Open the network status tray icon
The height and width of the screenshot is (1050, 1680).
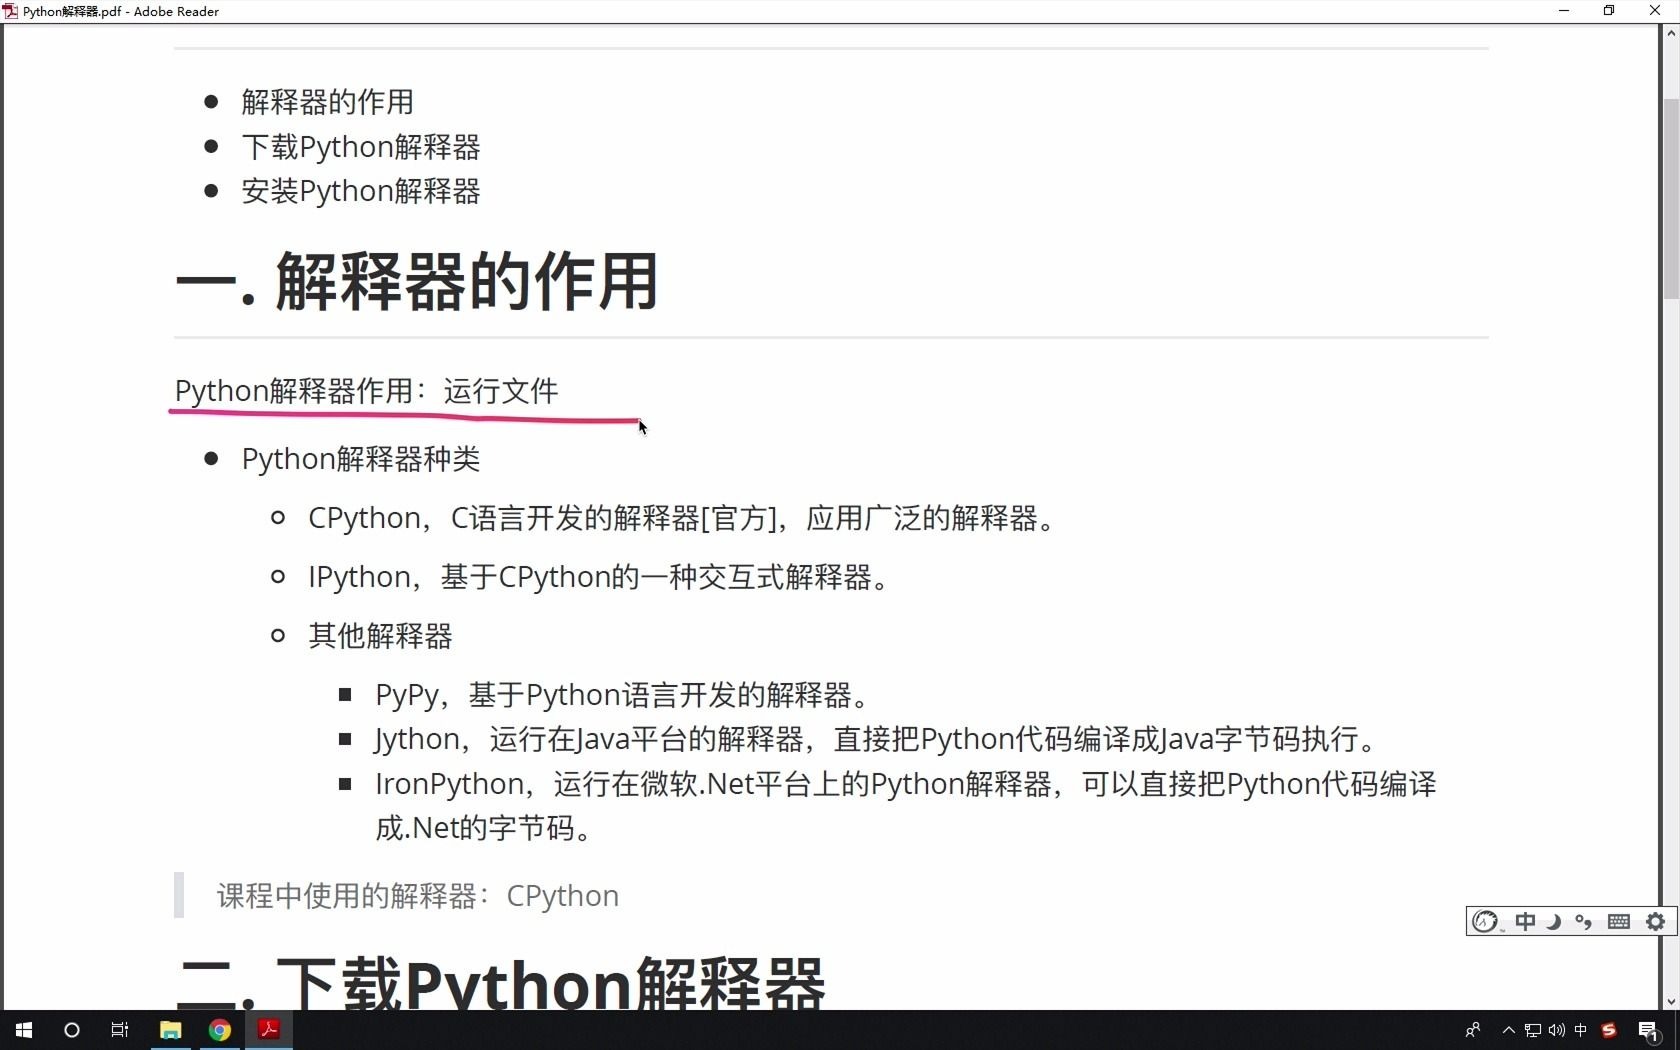[x=1533, y=1030]
